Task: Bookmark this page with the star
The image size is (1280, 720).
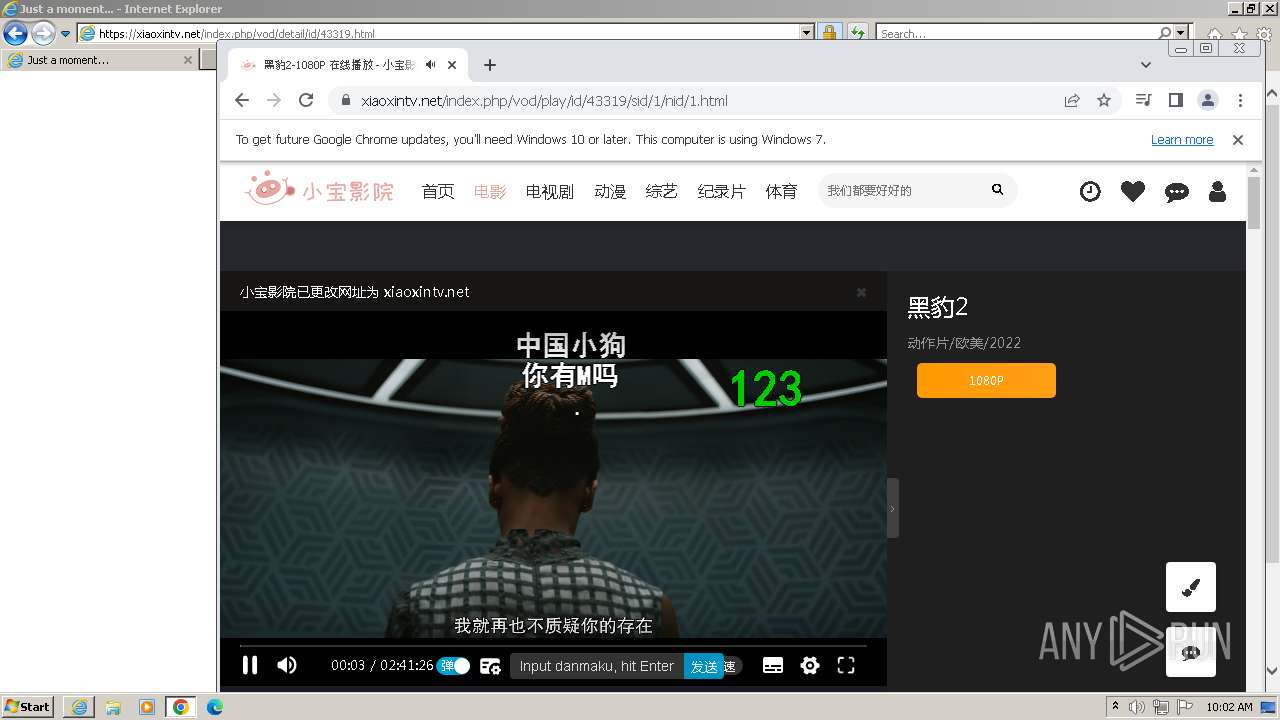Action: coord(1104,100)
